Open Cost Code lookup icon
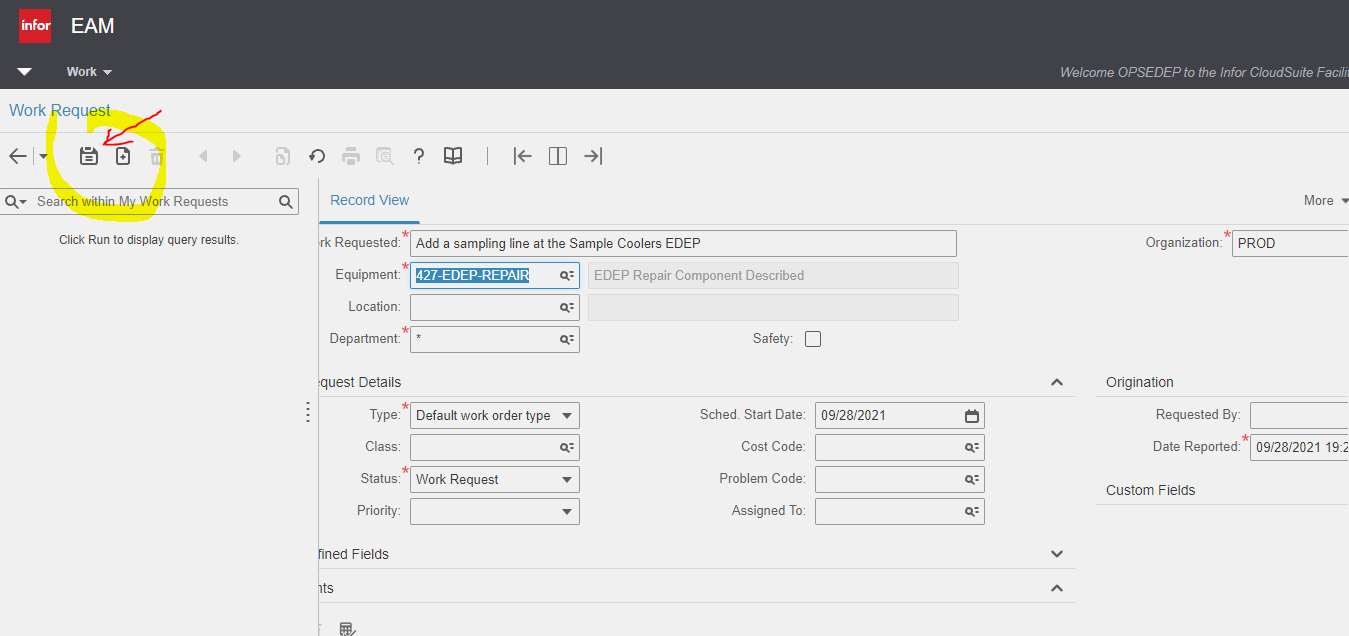Viewport: 1349px width, 636px height. click(972, 447)
